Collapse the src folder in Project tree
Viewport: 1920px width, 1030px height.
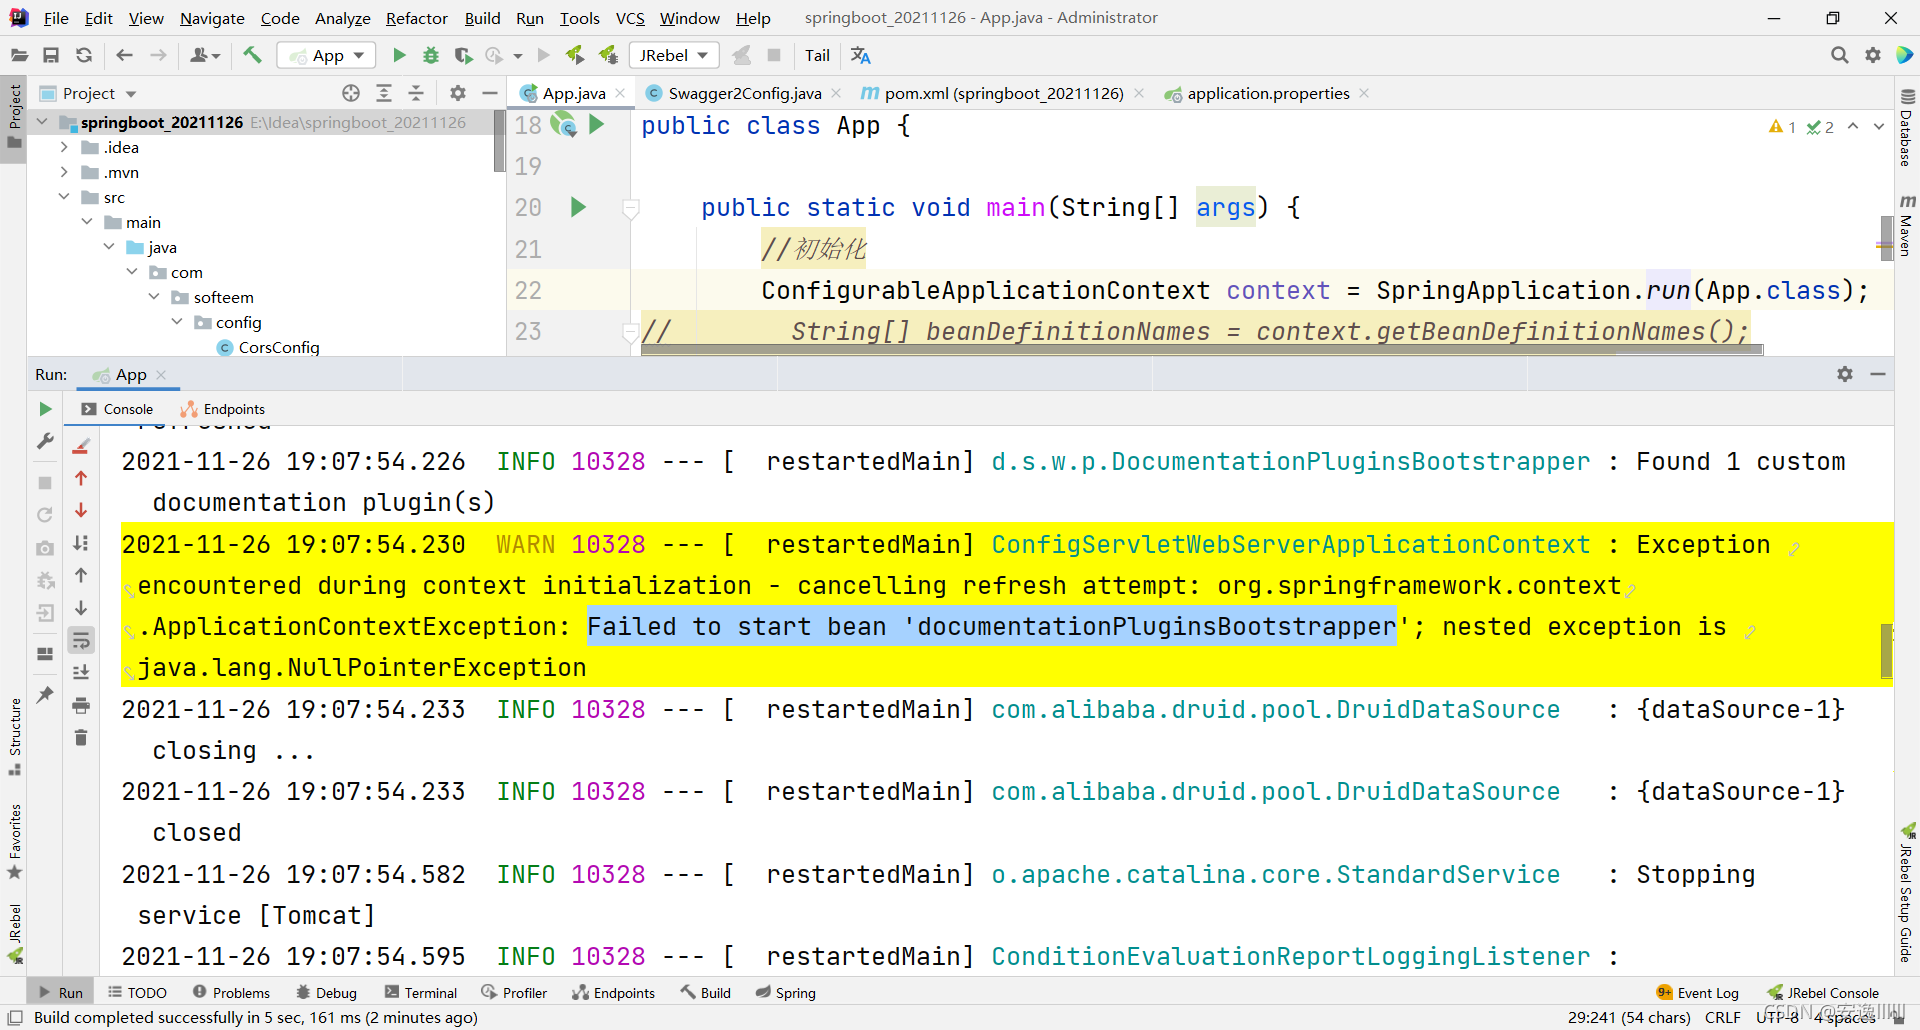click(x=63, y=197)
